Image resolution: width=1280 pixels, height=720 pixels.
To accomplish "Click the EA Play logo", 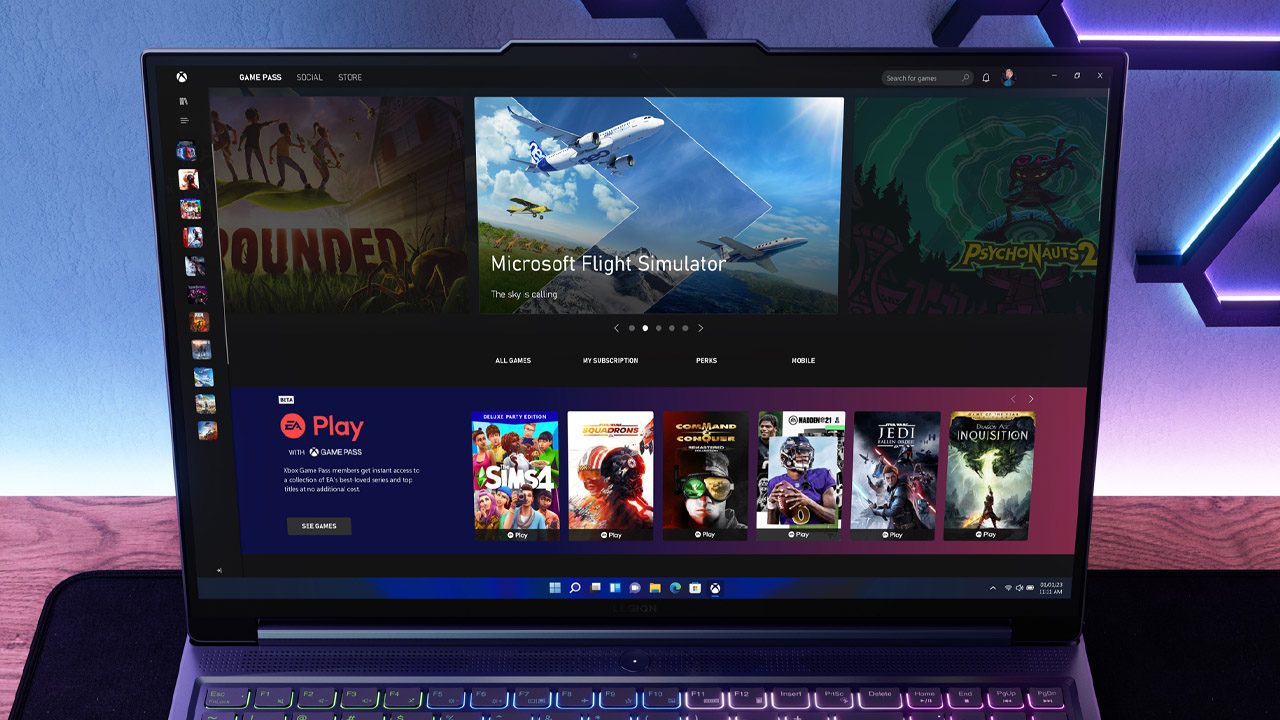I will 322,427.
